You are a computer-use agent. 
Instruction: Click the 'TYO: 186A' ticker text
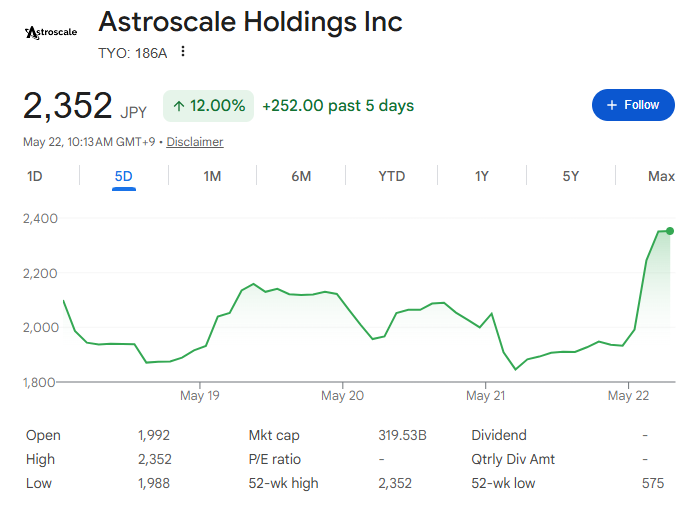(133, 53)
